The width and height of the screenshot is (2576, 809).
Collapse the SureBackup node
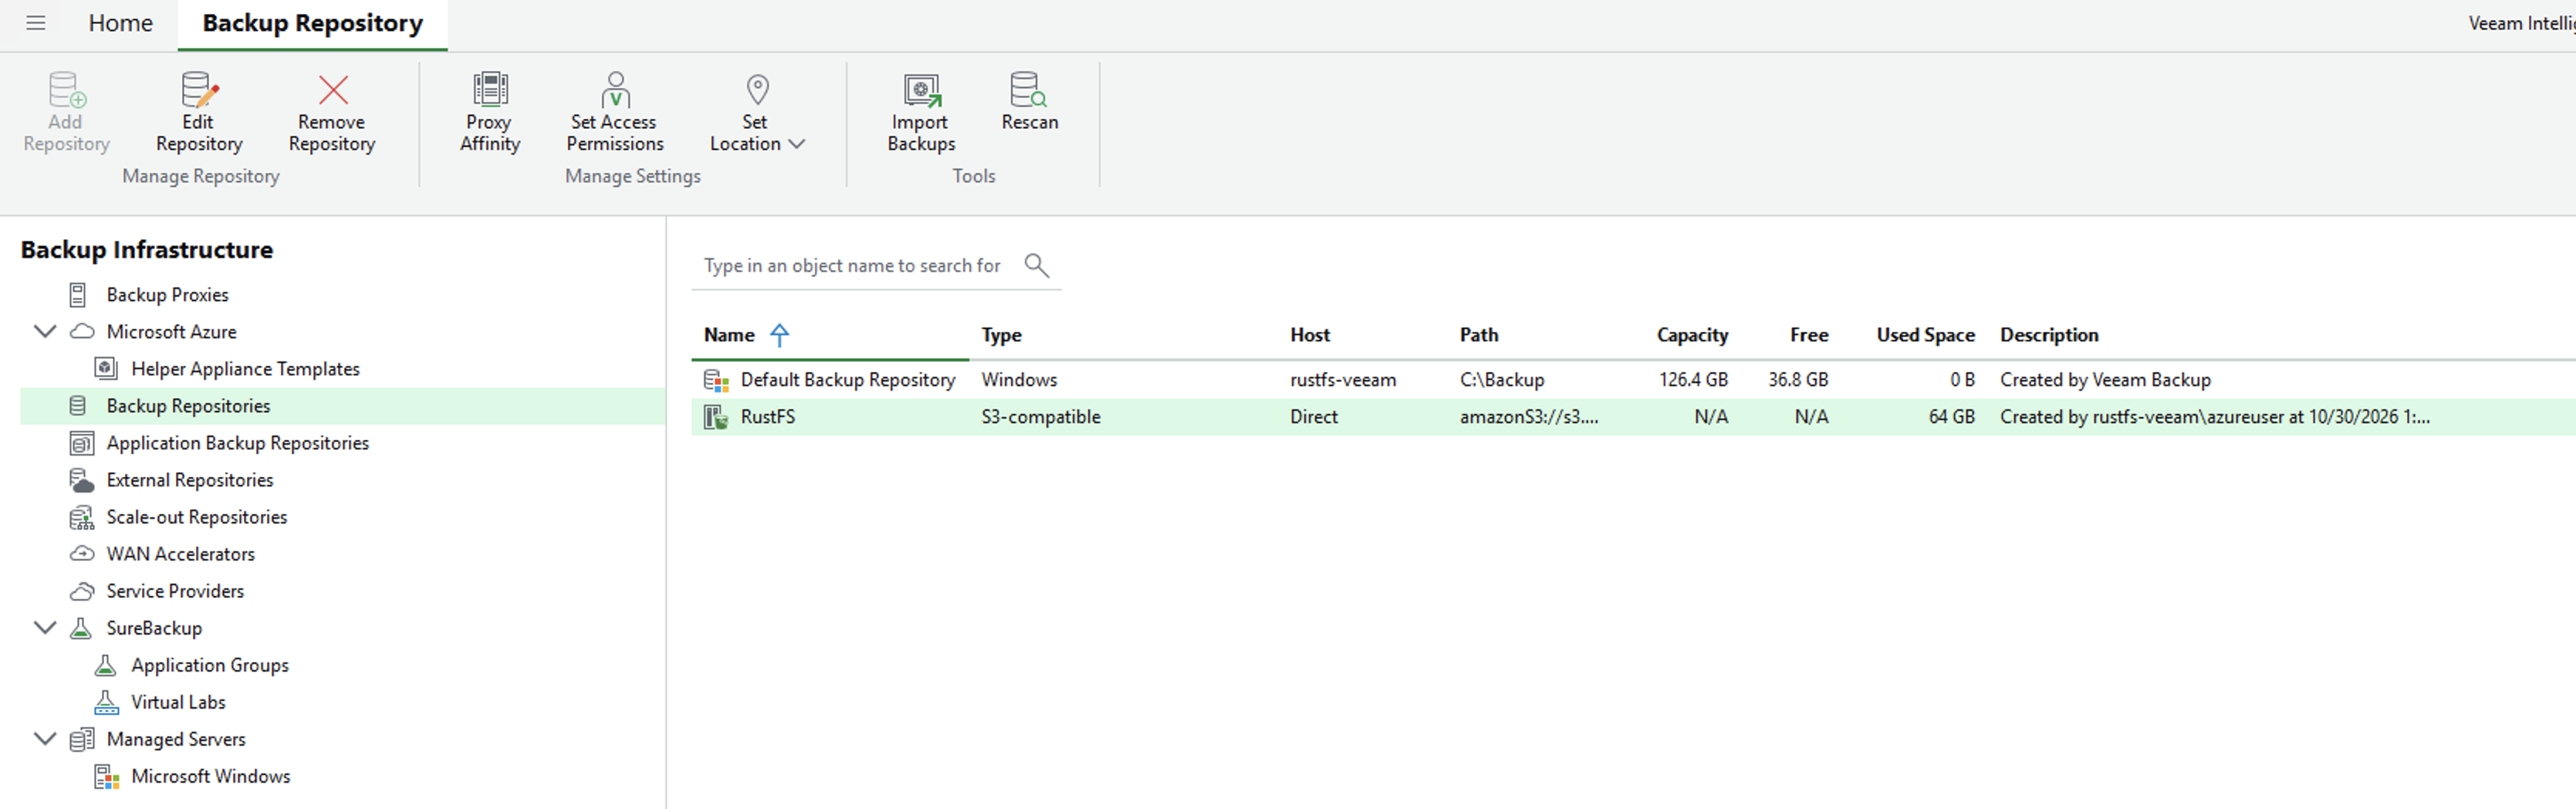pyautogui.click(x=45, y=628)
